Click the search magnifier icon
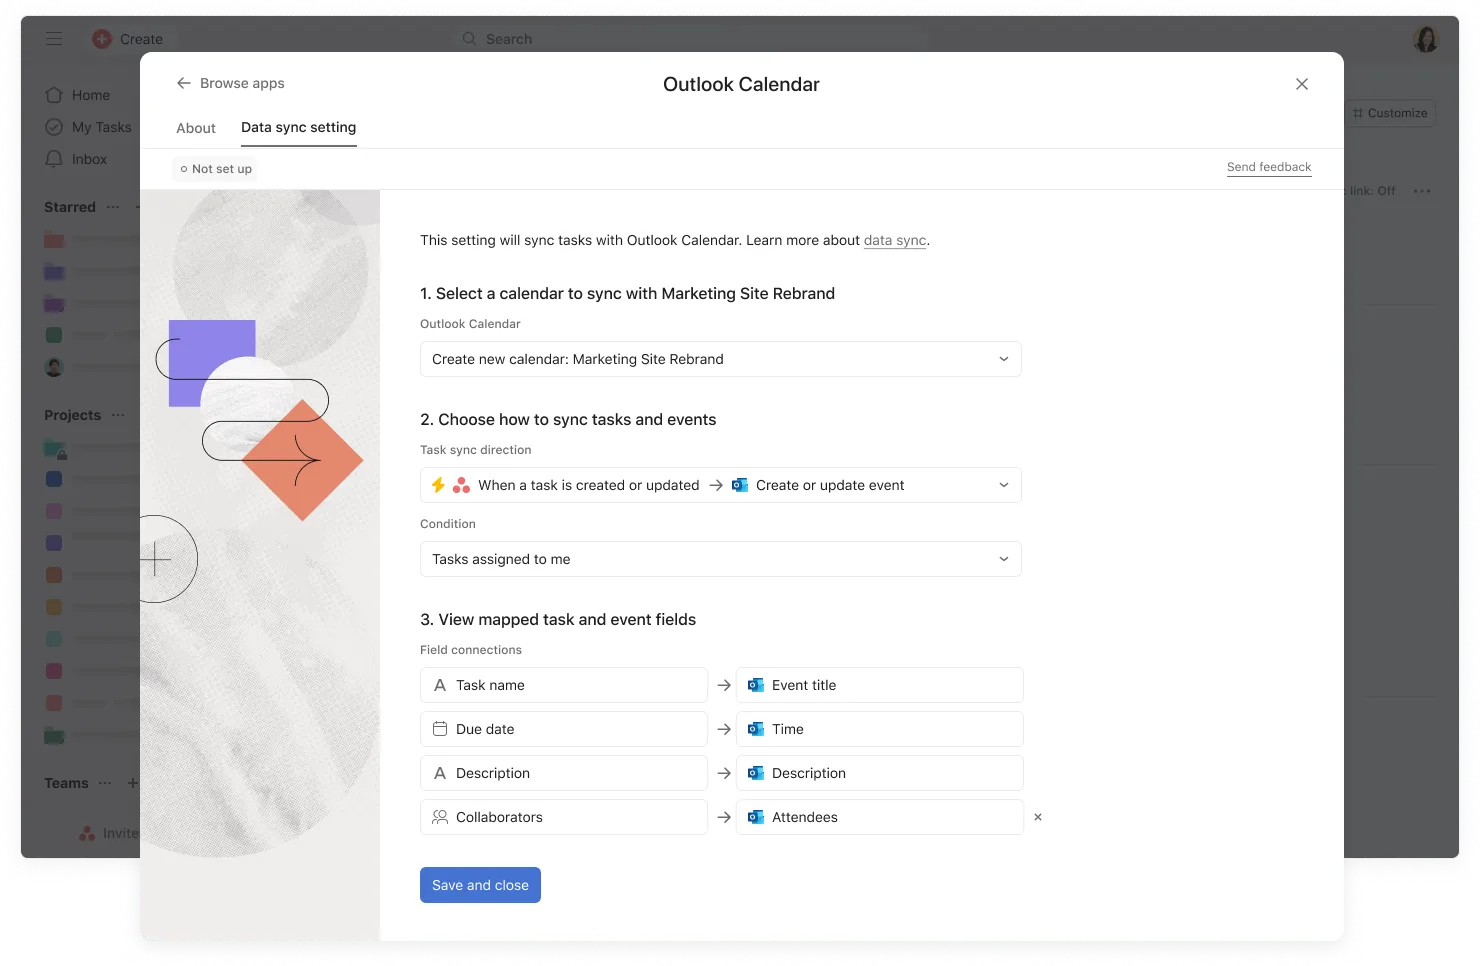1480x966 pixels. click(x=469, y=39)
